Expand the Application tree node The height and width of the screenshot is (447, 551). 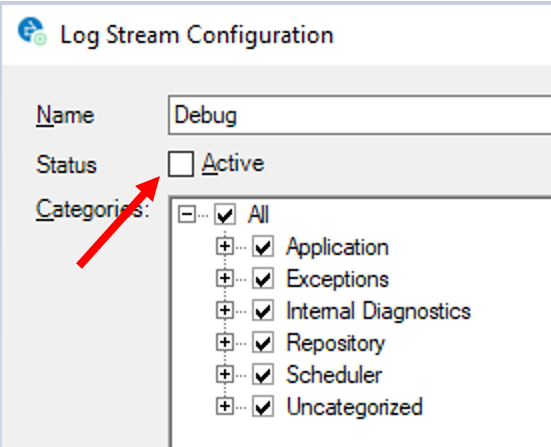pos(225,247)
